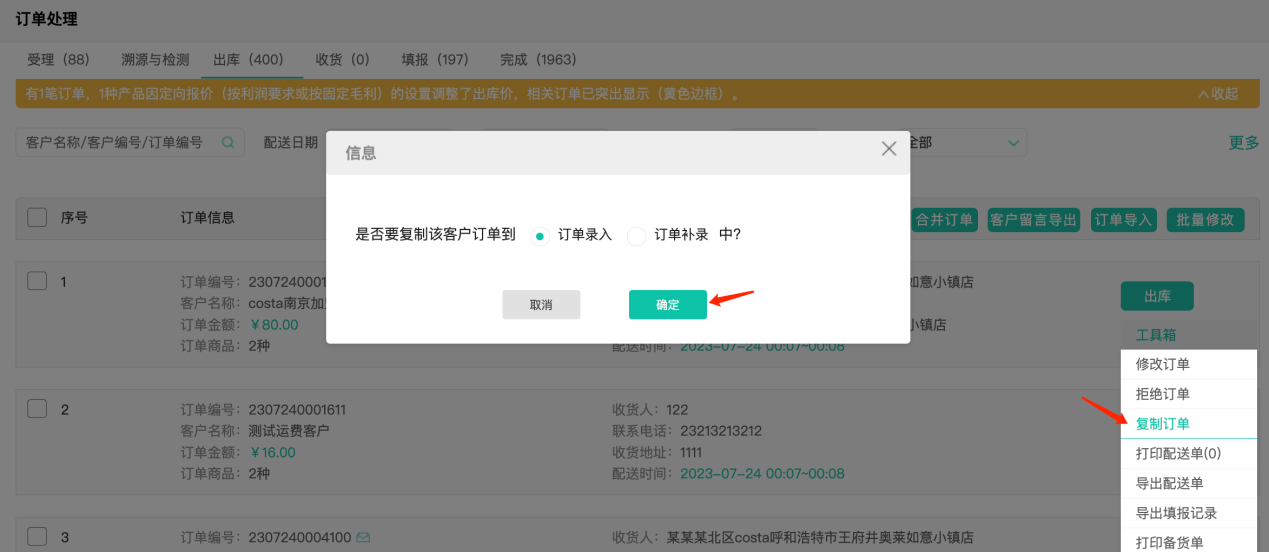This screenshot has height=552, width=1269.
Task: Click the 客户留言导出 button
Action: [x=1034, y=220]
